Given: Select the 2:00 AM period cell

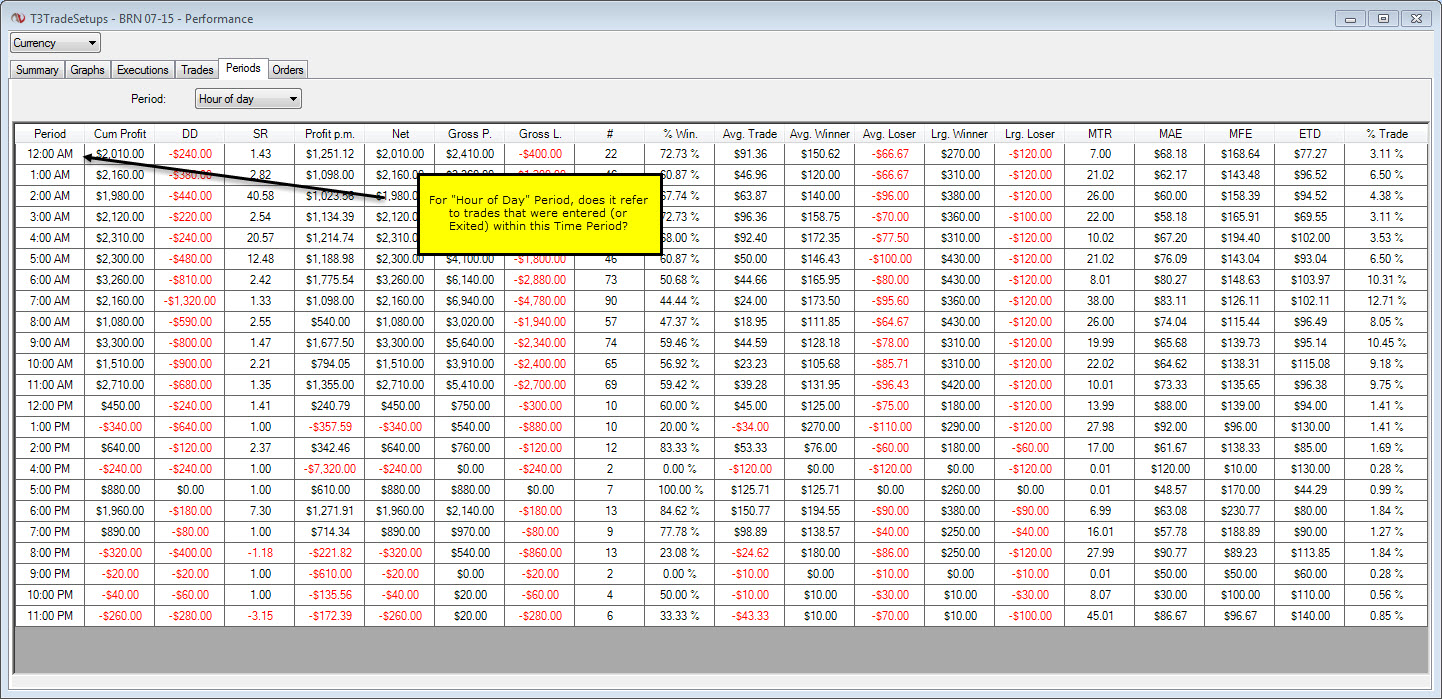Looking at the screenshot, I should click(x=50, y=196).
